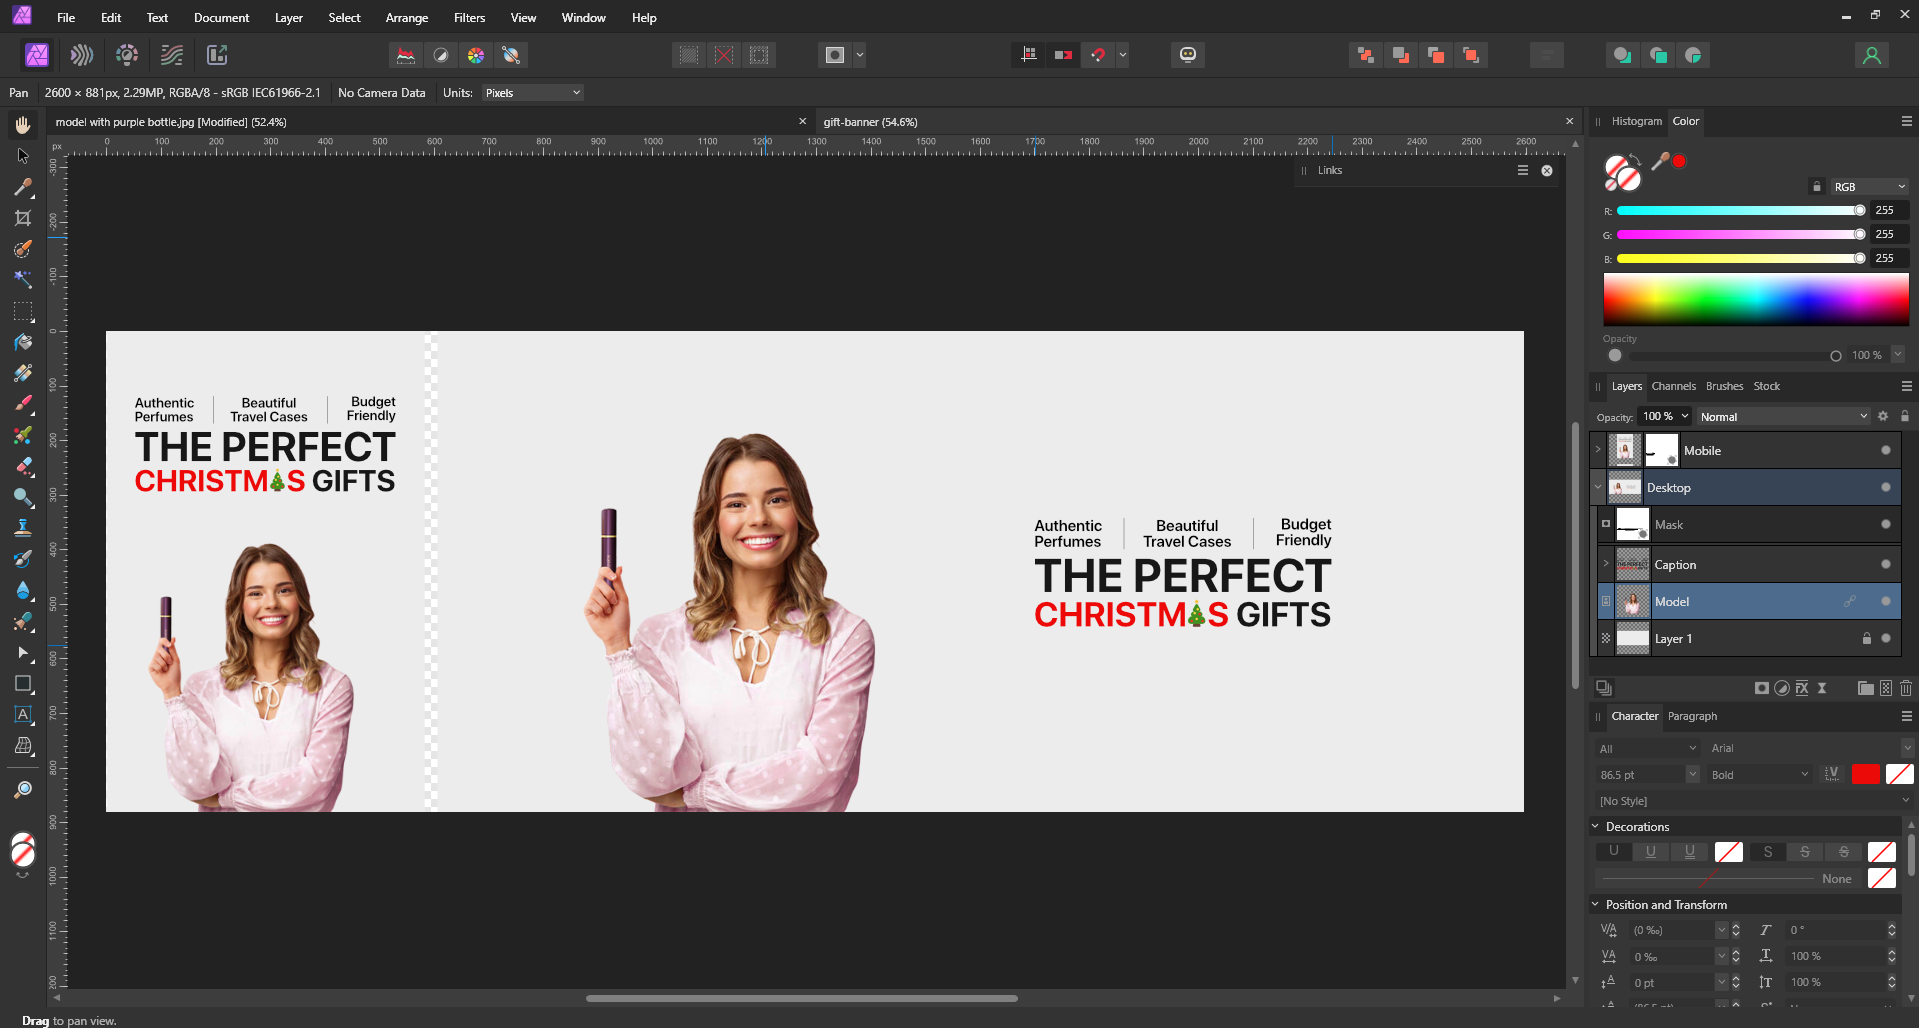This screenshot has width=1919, height=1028.
Task: Collapse Position and Transform section
Action: point(1596,905)
